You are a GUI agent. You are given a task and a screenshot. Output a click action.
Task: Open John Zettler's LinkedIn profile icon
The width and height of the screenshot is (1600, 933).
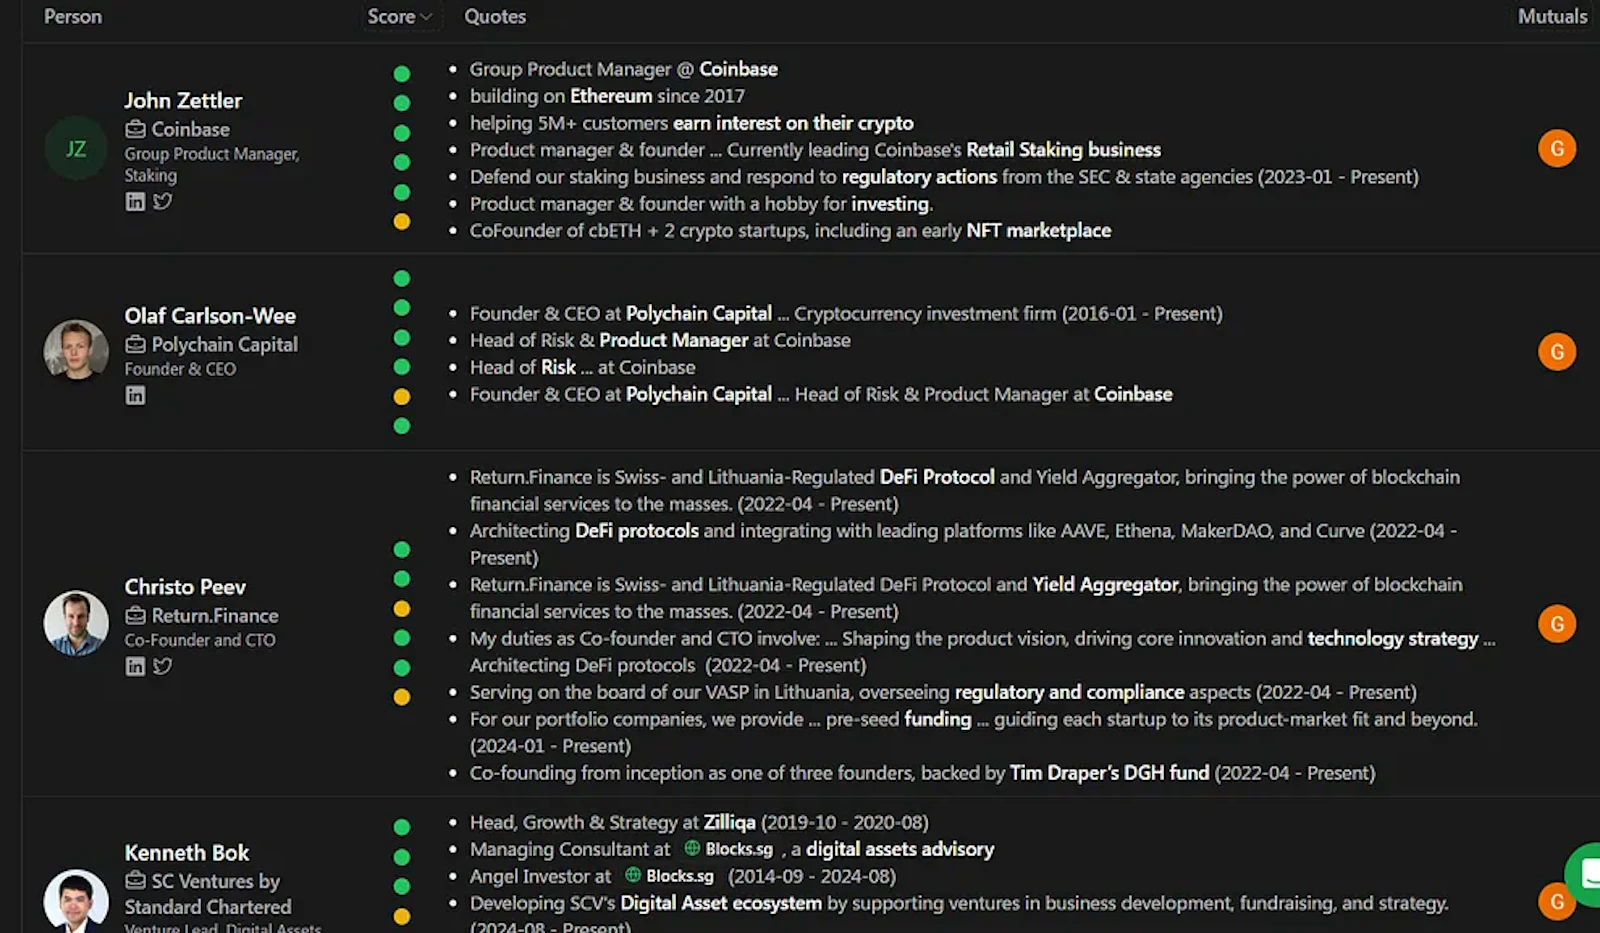(135, 201)
